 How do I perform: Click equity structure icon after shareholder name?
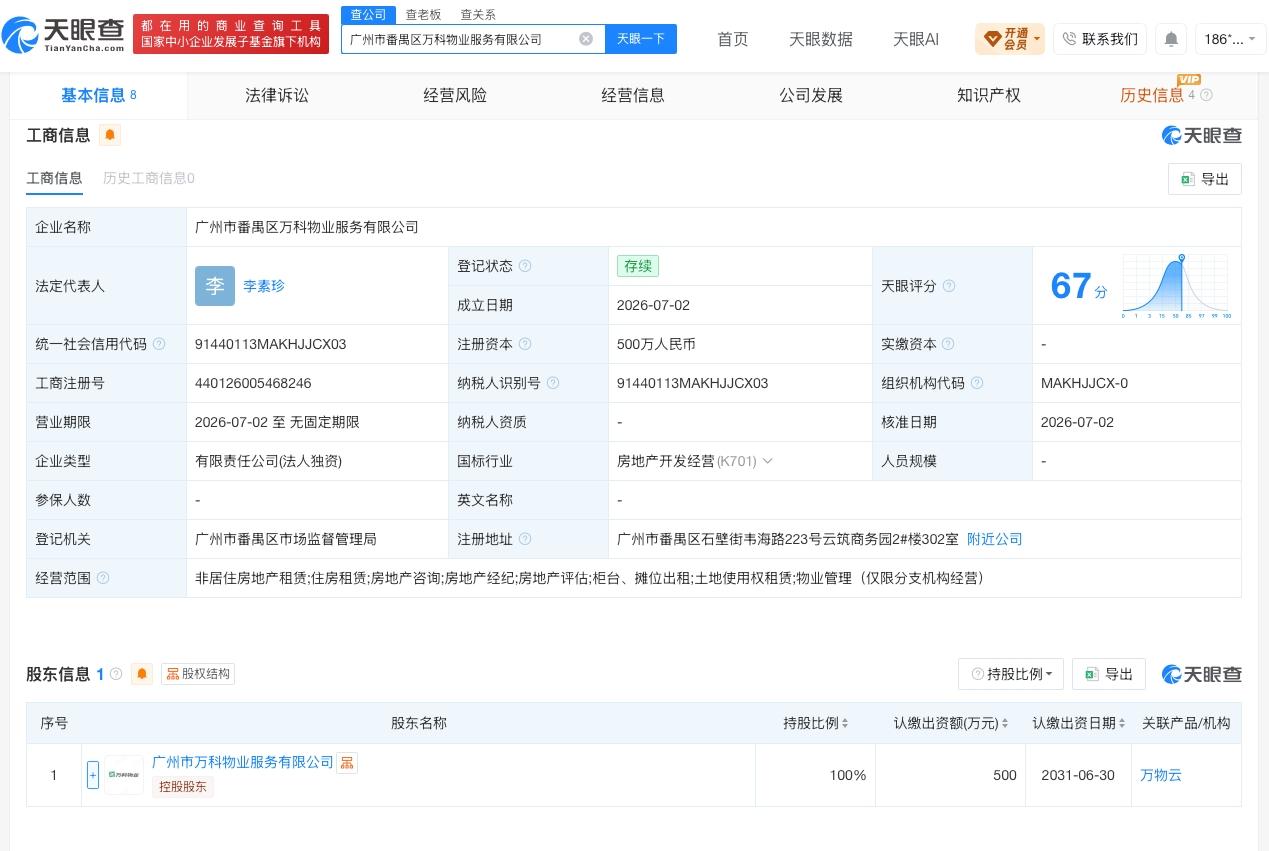coord(346,763)
